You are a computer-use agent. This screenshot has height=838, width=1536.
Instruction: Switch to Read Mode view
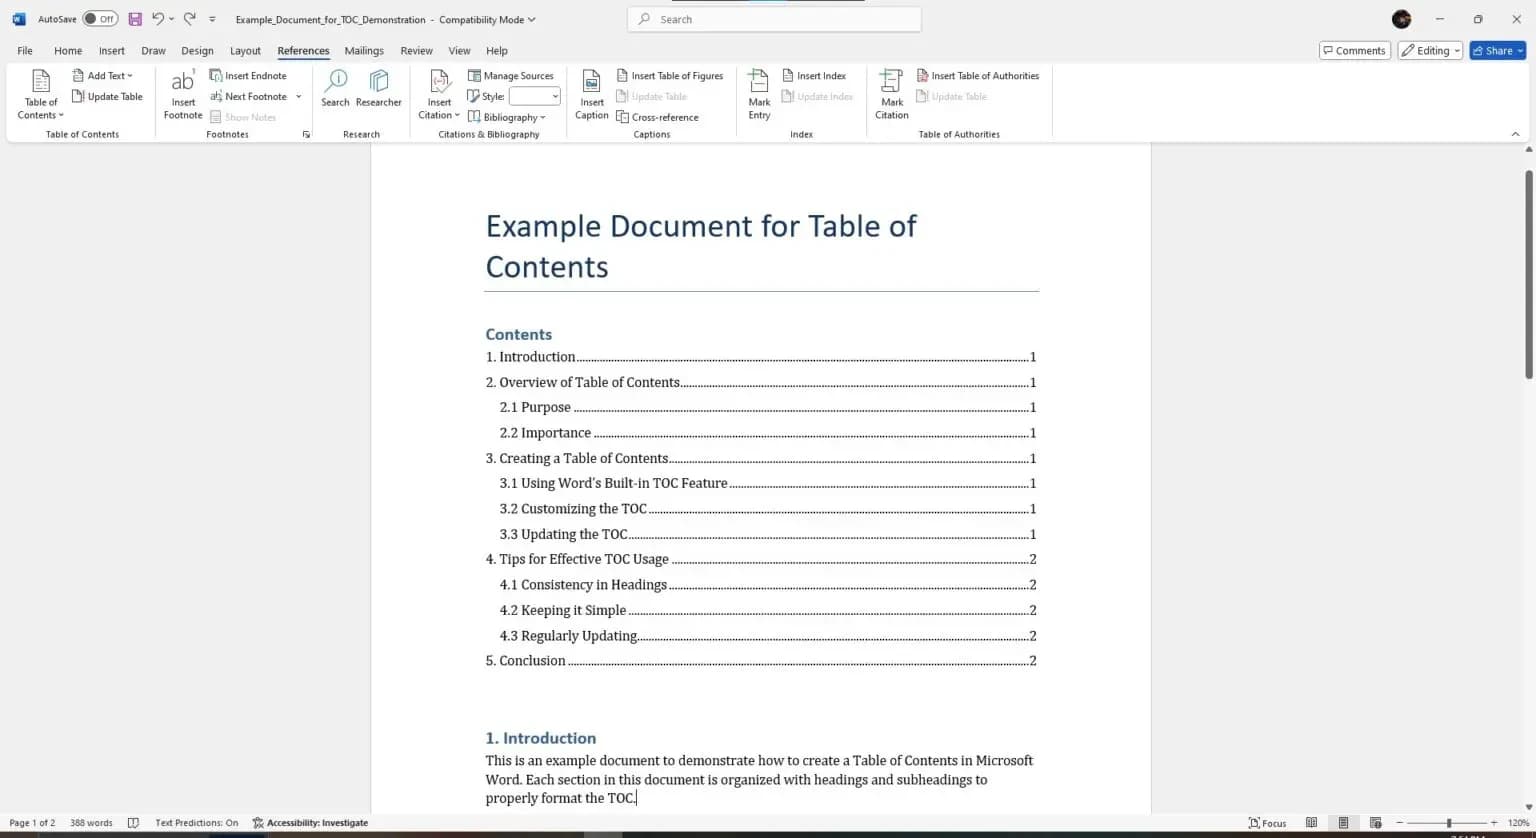click(x=1311, y=823)
